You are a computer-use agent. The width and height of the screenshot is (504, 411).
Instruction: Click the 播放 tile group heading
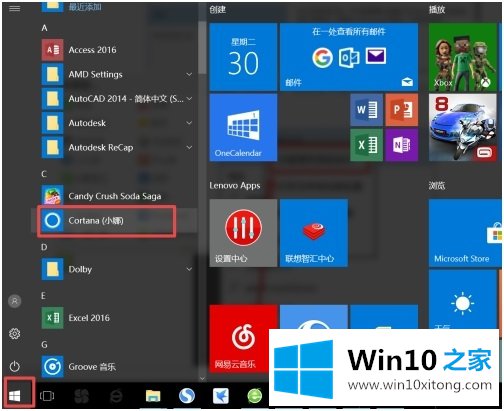click(x=437, y=9)
